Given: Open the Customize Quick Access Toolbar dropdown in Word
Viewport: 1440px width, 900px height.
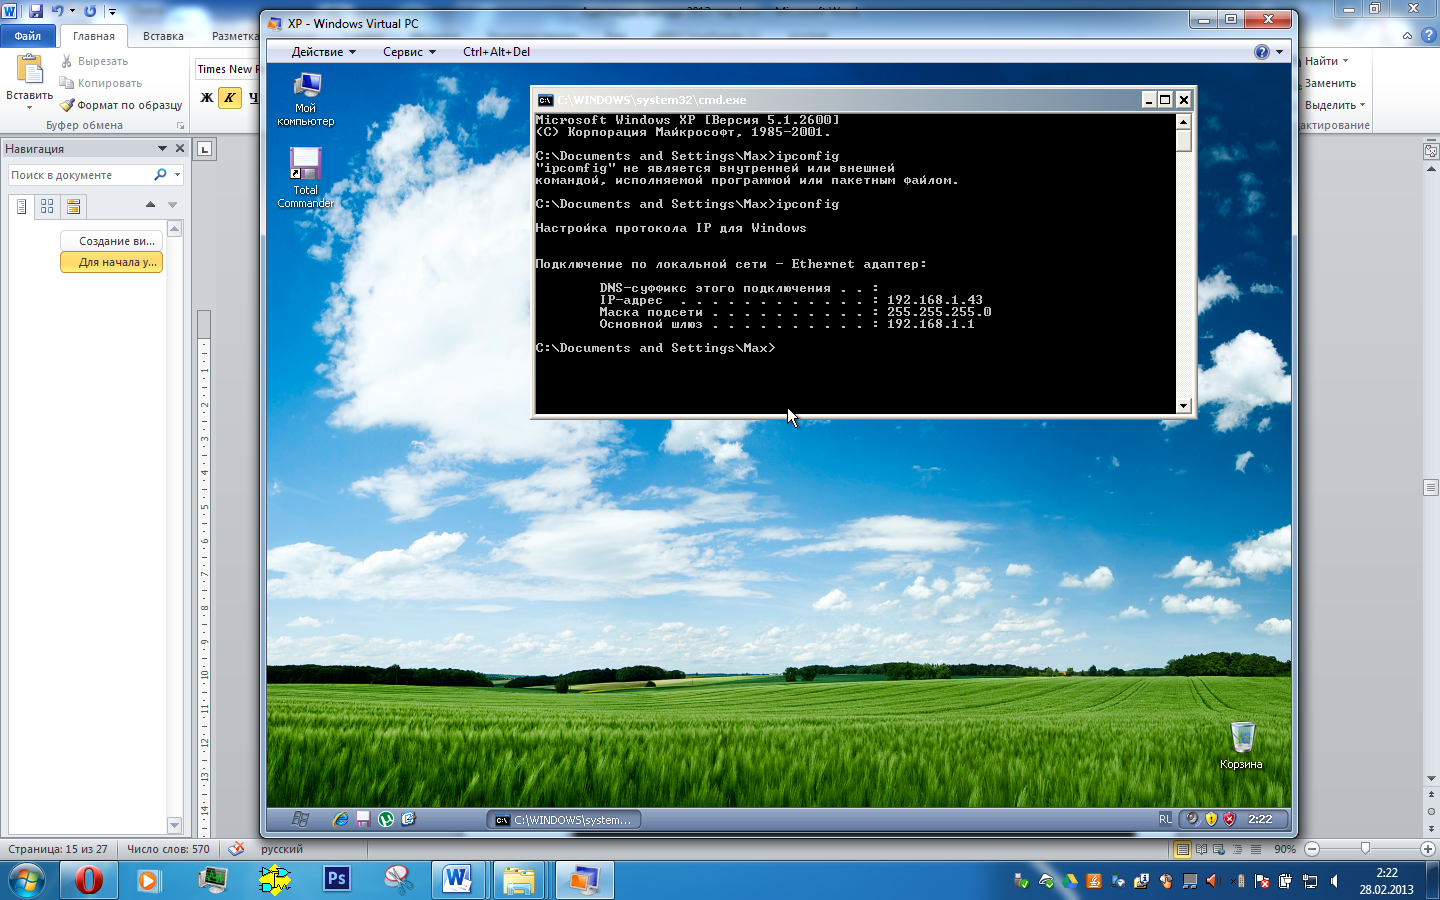Looking at the screenshot, I should coord(112,12).
